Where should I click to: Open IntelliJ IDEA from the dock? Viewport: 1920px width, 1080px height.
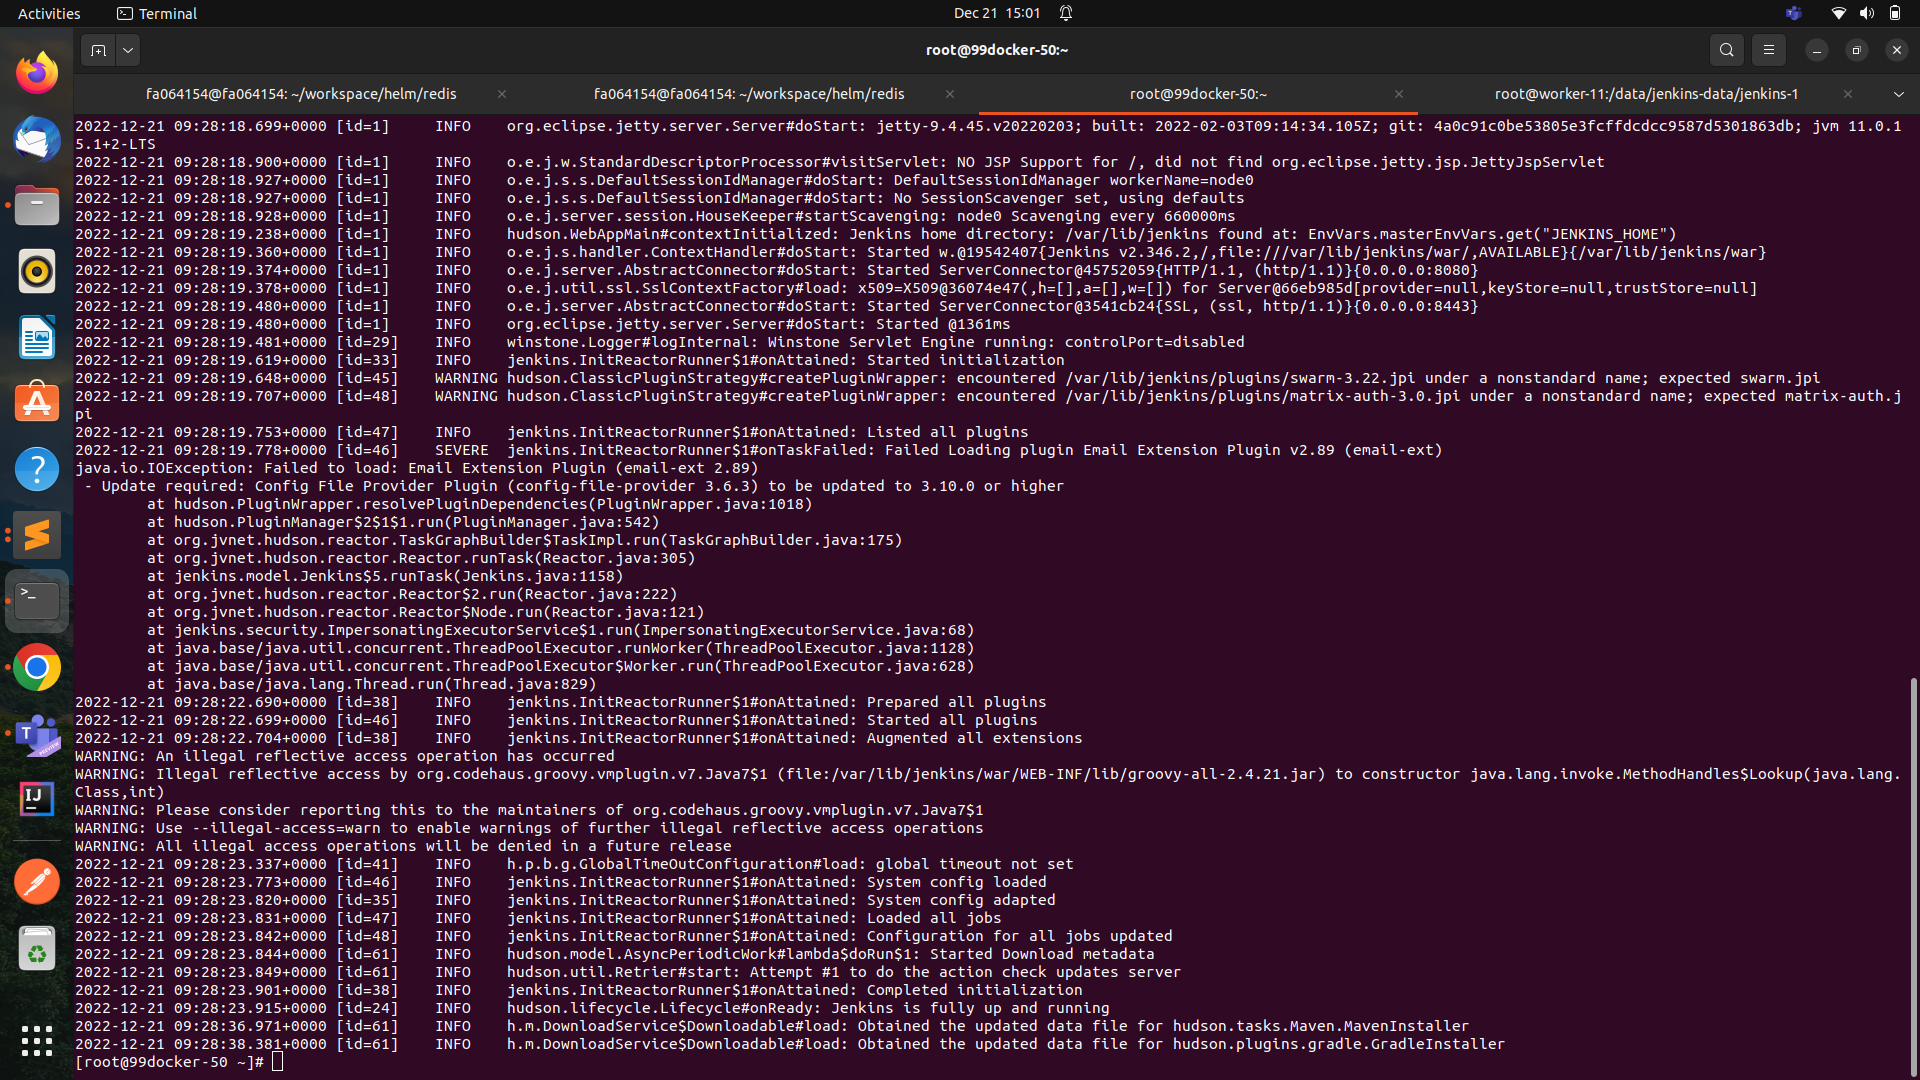point(36,799)
